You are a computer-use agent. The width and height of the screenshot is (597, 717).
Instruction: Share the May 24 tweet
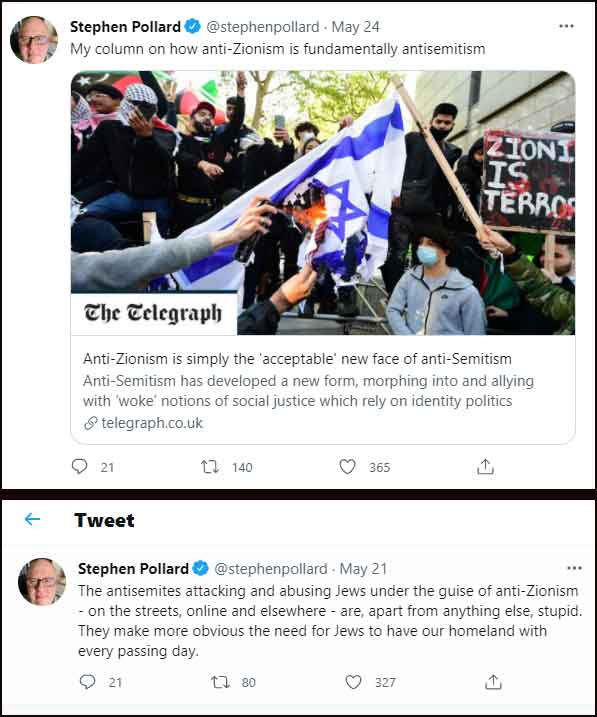(485, 466)
